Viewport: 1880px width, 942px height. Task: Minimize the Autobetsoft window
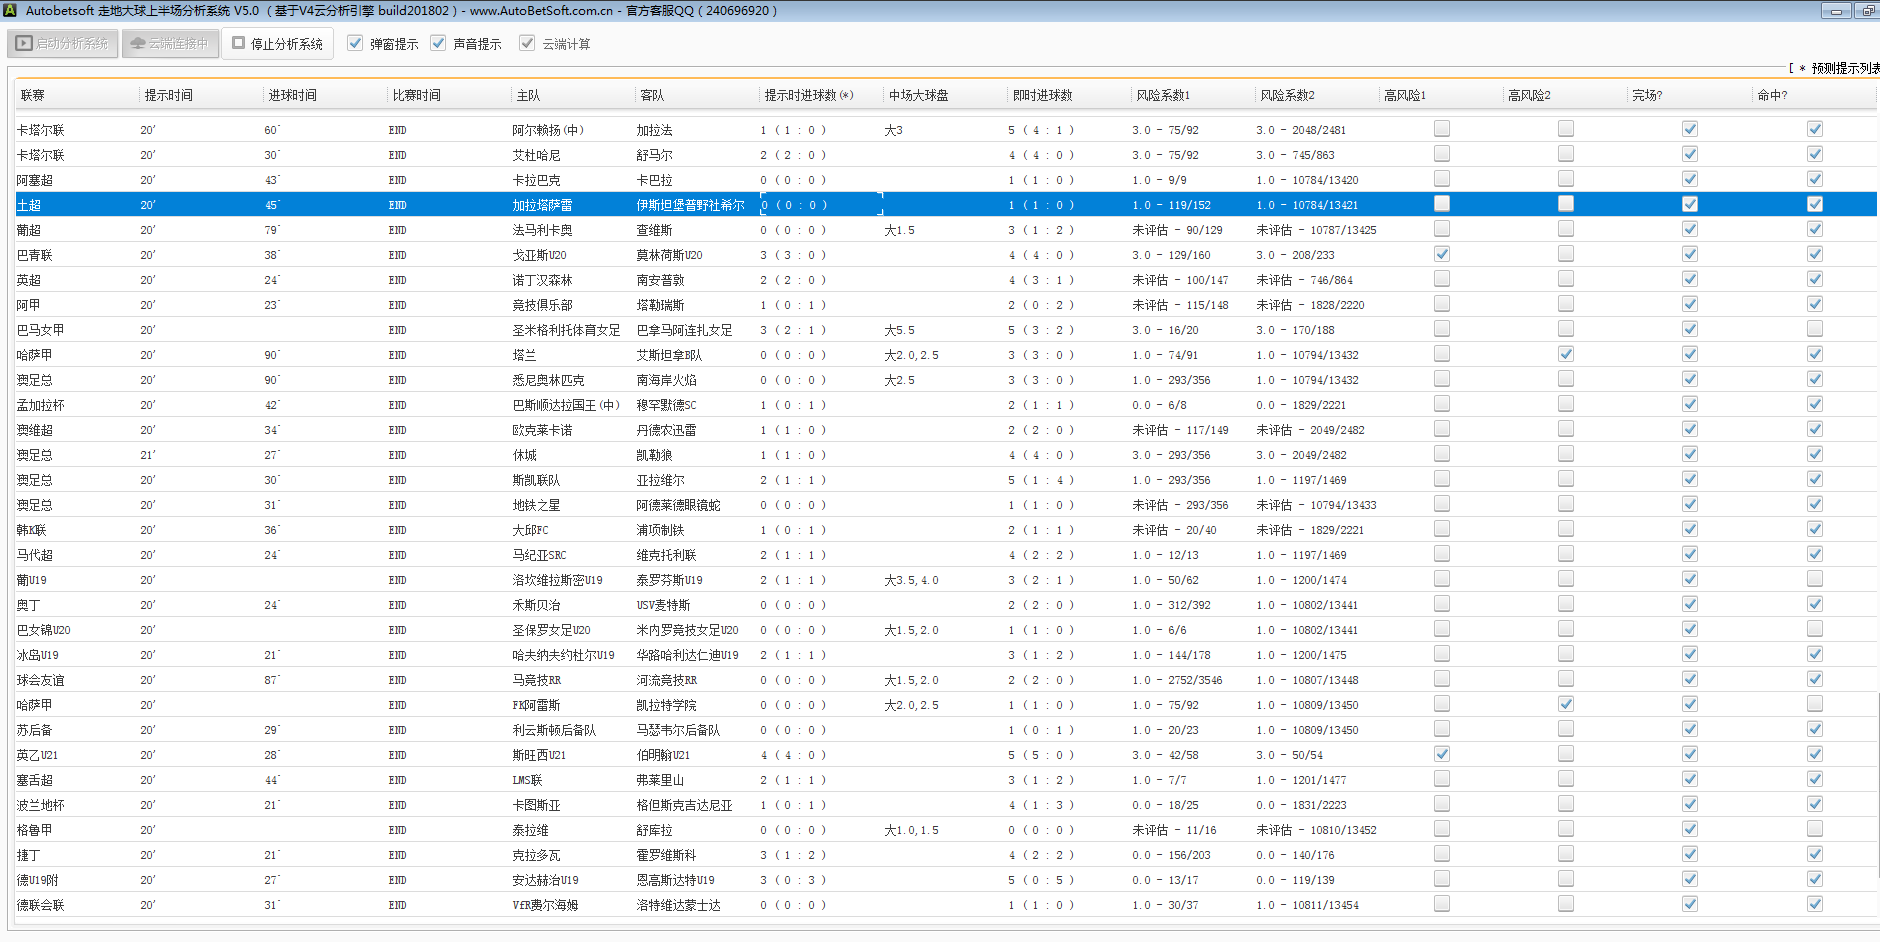[x=1835, y=11]
